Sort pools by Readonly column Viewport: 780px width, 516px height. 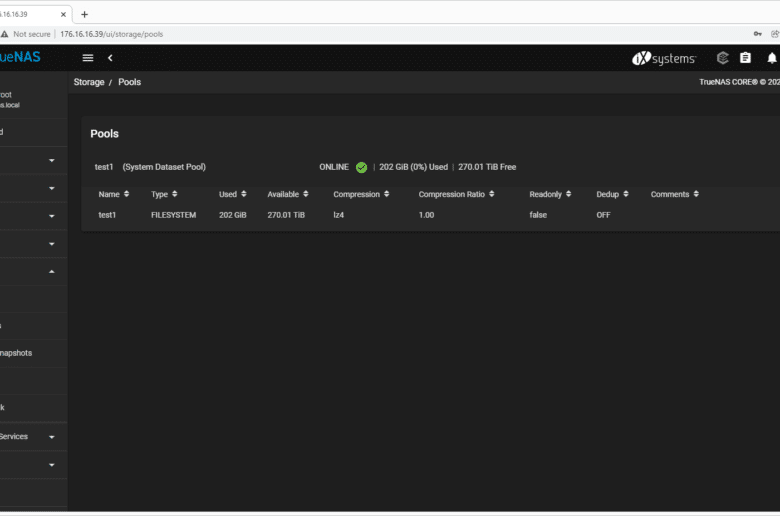pyautogui.click(x=550, y=194)
